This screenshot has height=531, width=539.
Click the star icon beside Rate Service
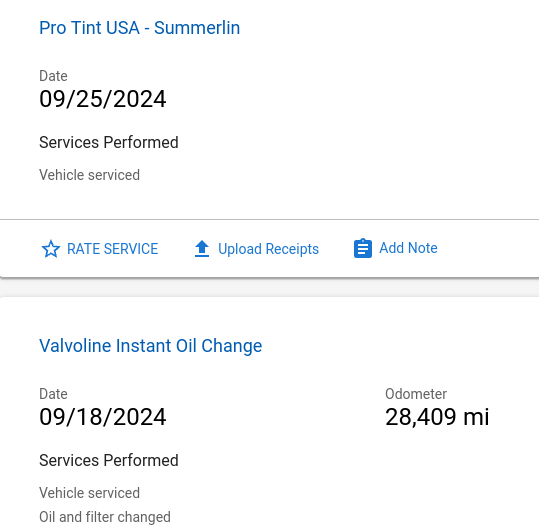pos(51,249)
